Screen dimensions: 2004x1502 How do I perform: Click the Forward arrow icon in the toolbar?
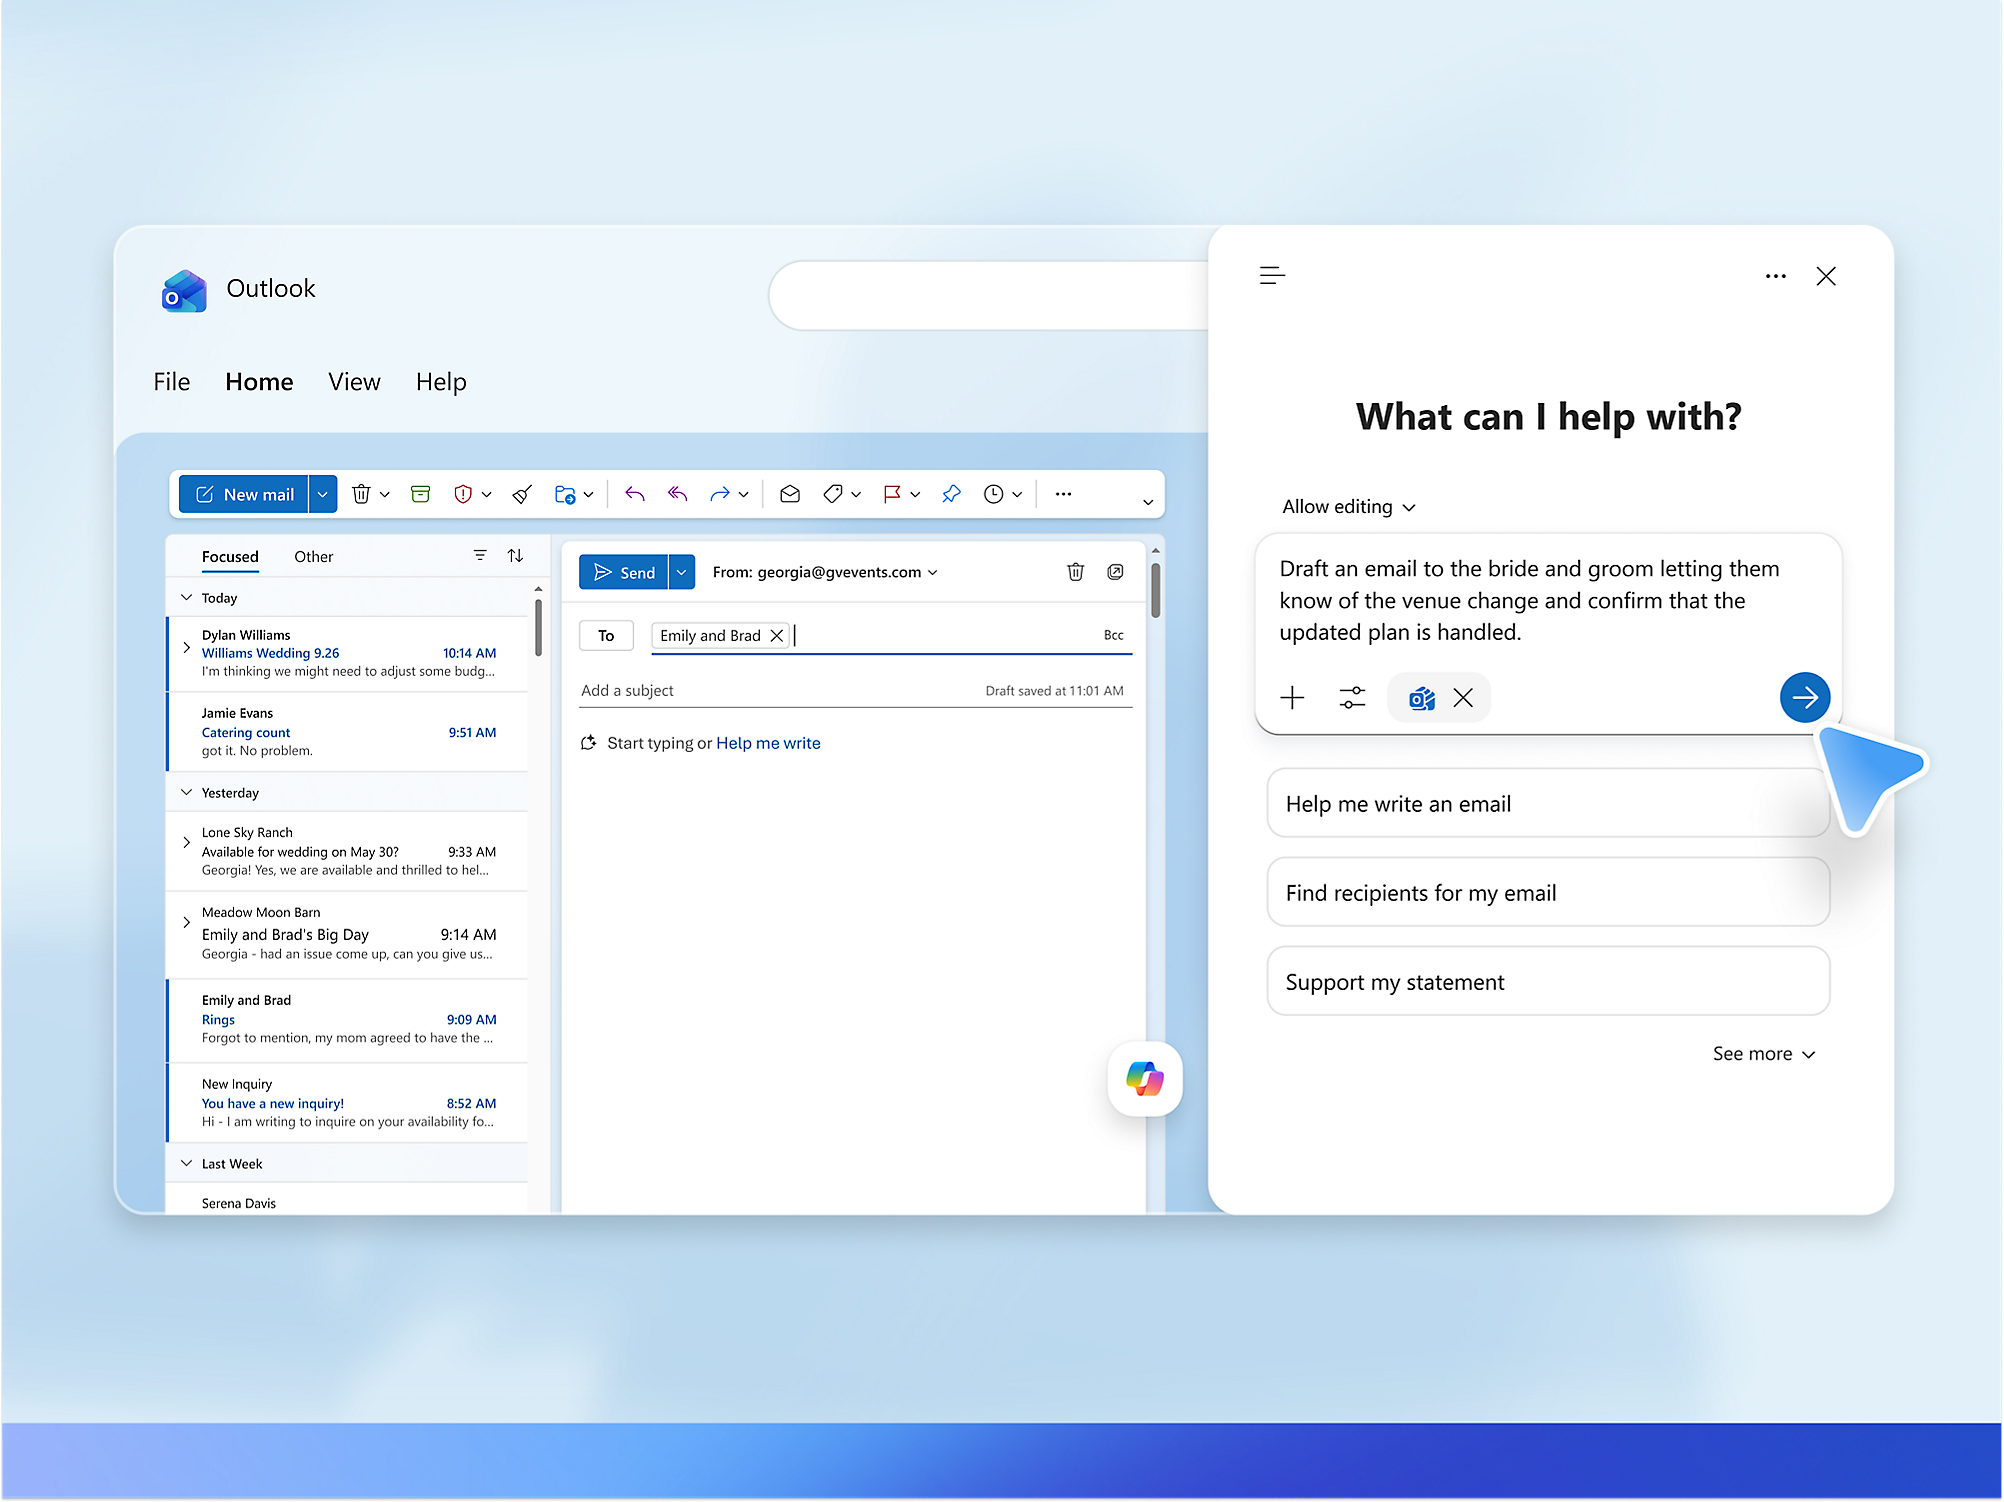pos(719,494)
